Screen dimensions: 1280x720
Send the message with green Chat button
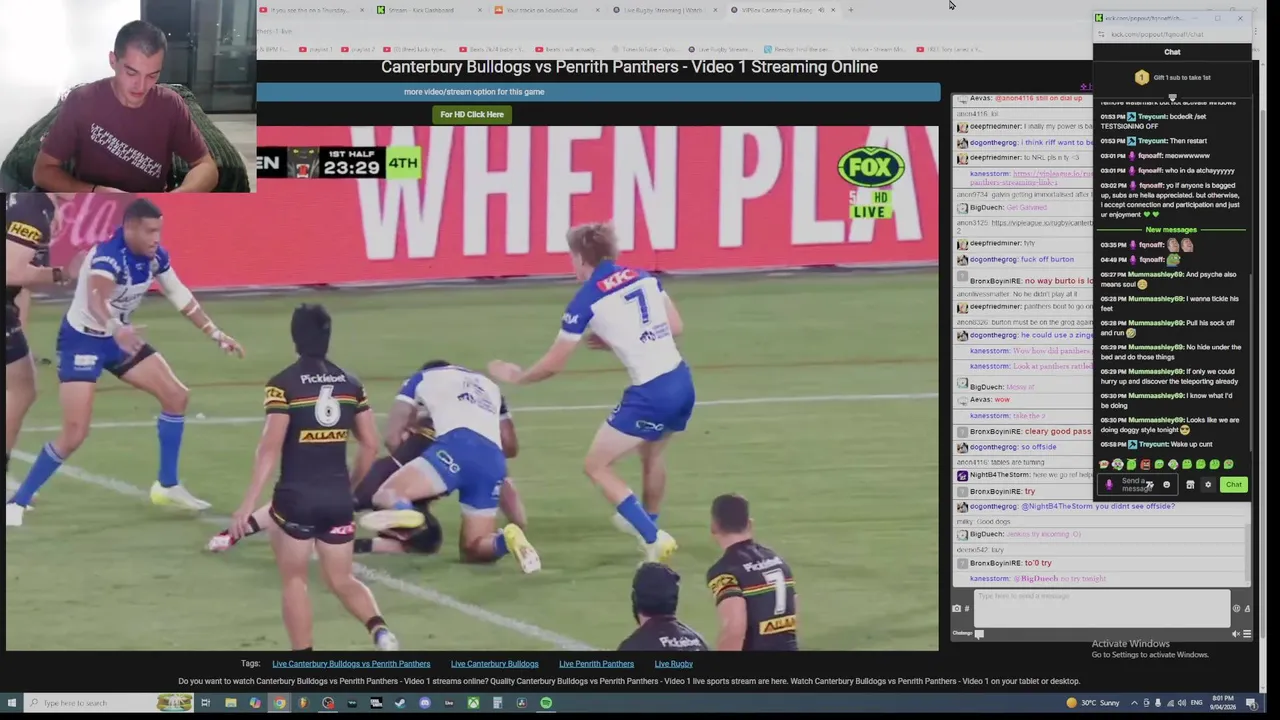[x=1233, y=485]
